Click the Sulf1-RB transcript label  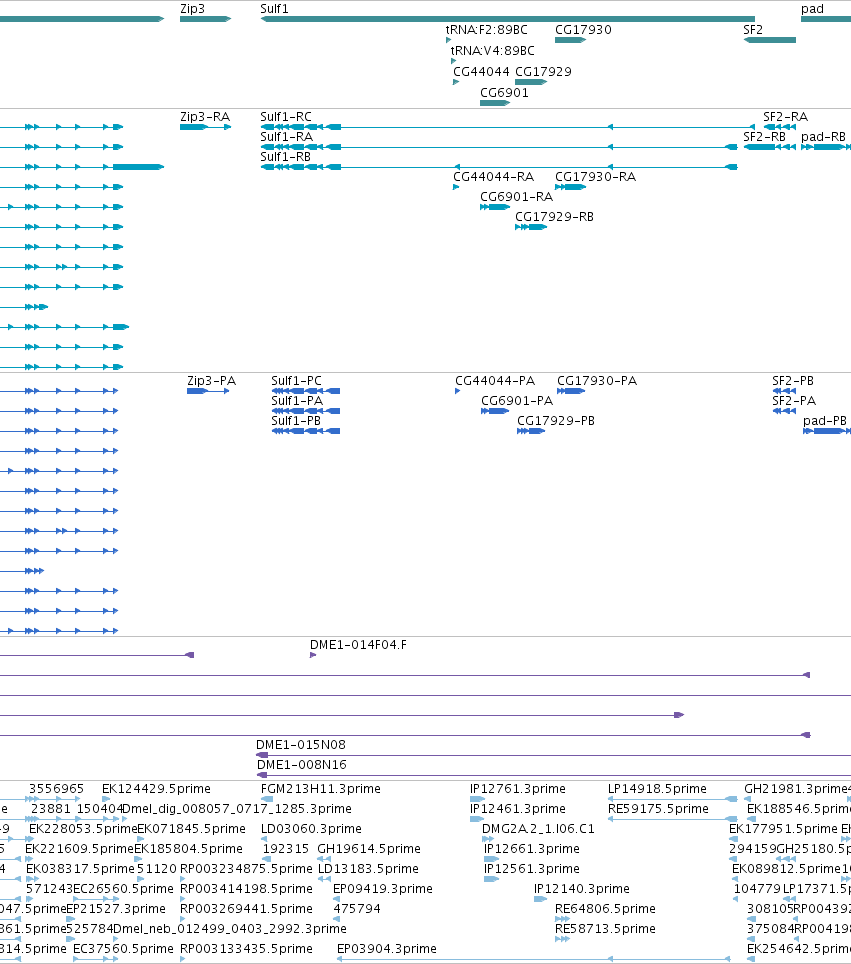285,157
